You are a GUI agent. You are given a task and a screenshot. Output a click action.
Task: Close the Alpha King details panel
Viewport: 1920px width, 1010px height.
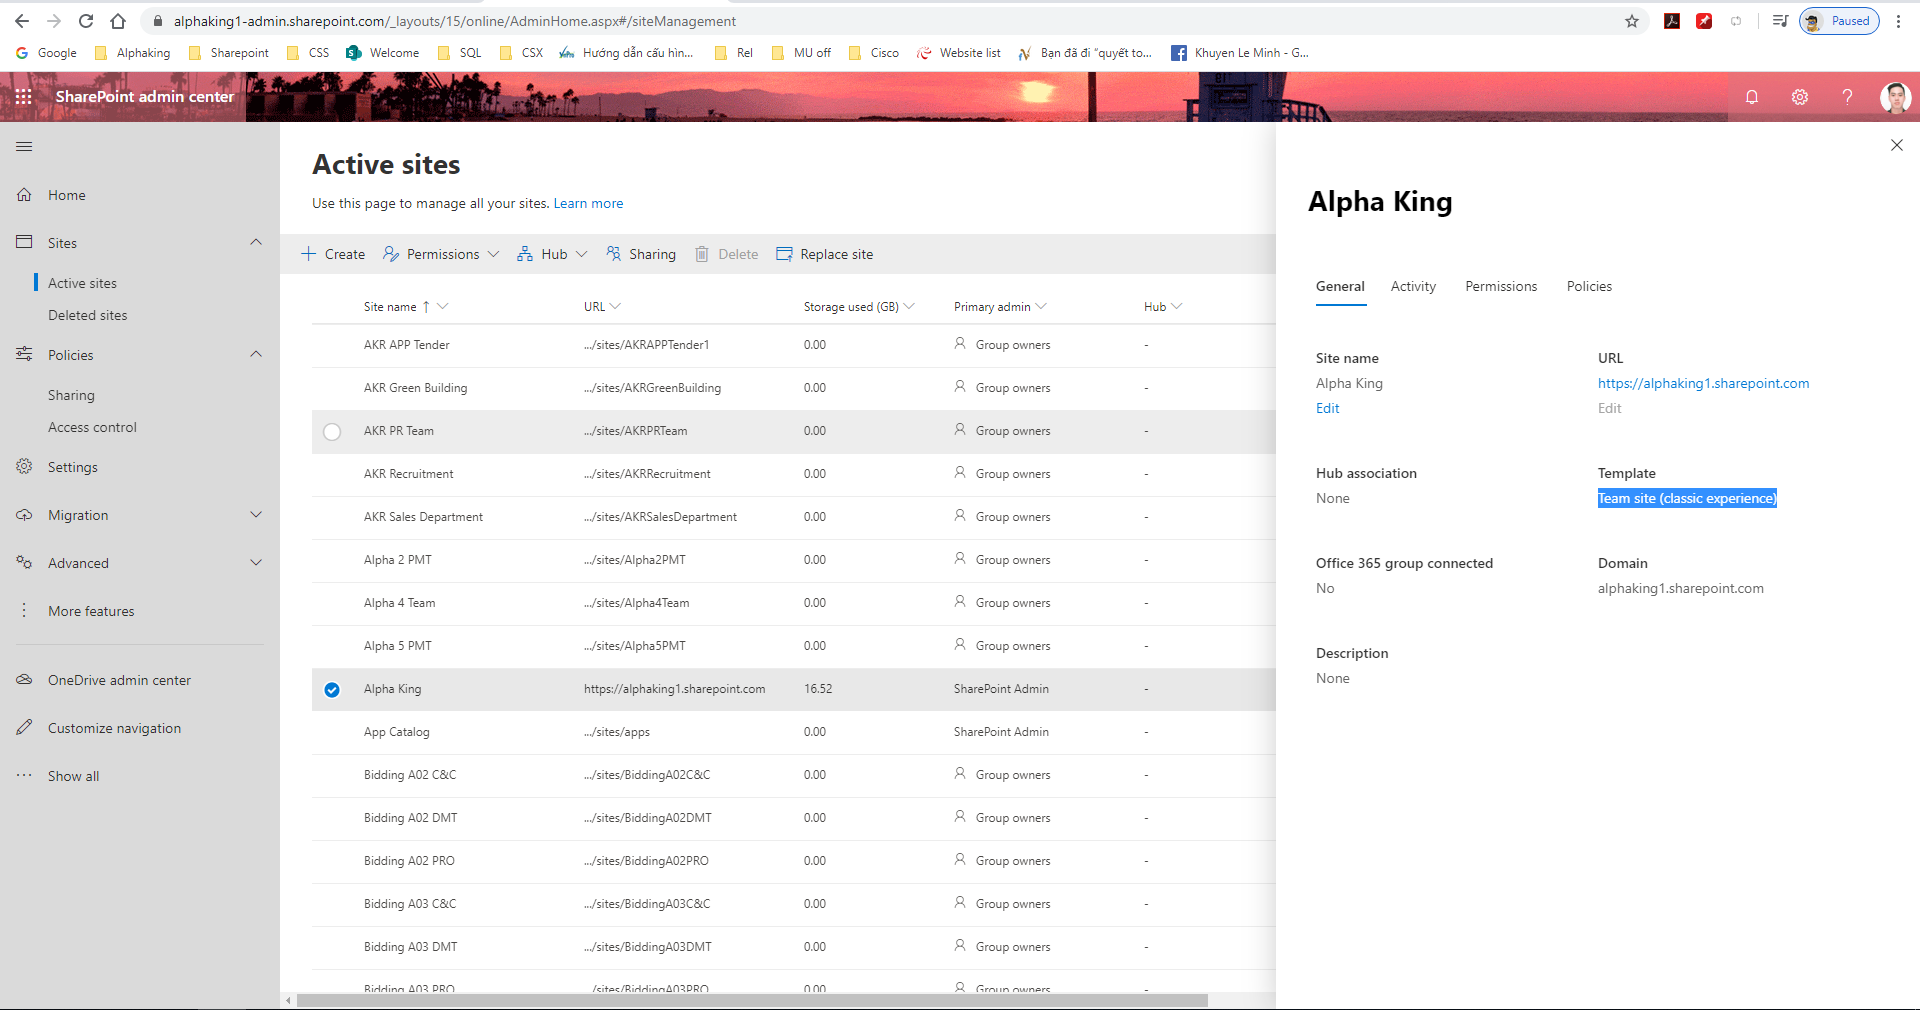pos(1897,145)
